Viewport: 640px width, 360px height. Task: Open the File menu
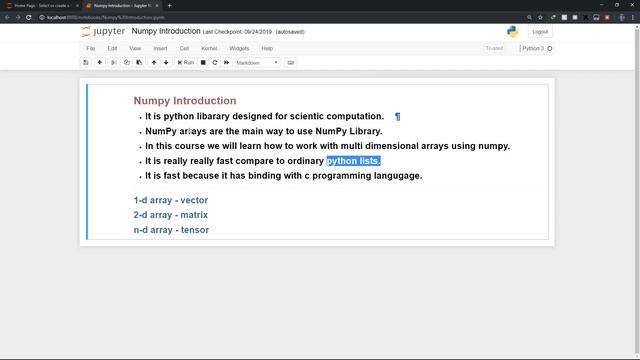pyautogui.click(x=91, y=48)
